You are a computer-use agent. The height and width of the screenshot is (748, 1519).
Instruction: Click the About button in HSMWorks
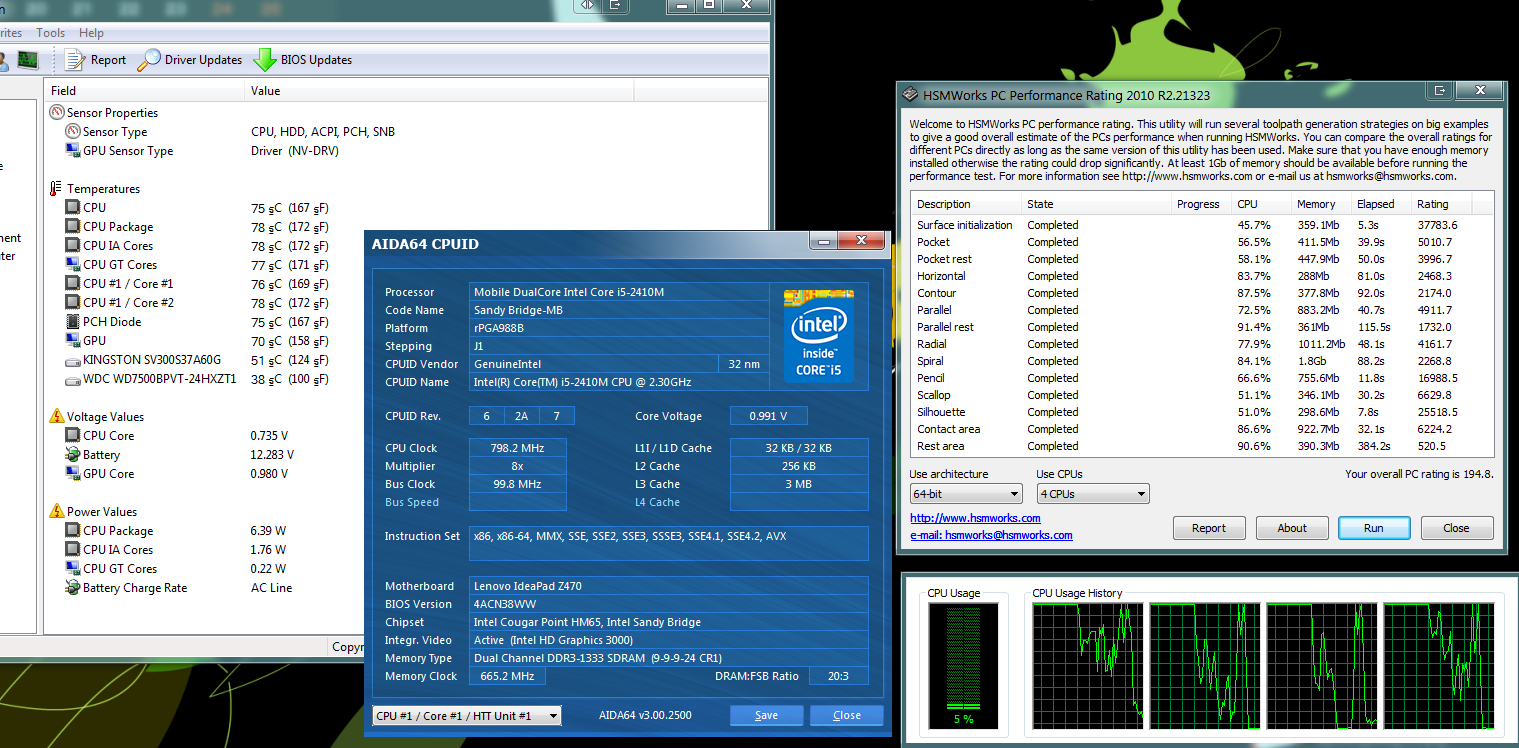[1292, 528]
